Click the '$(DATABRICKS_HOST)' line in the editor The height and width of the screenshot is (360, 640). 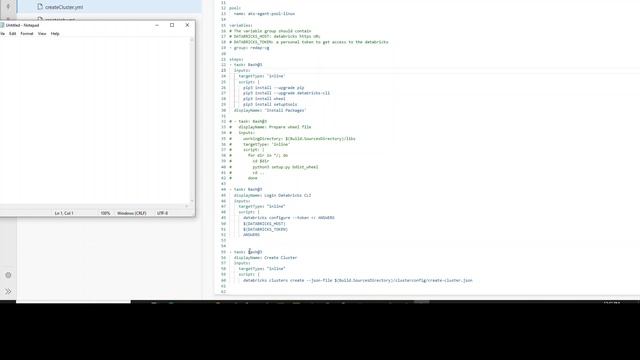coord(264,224)
